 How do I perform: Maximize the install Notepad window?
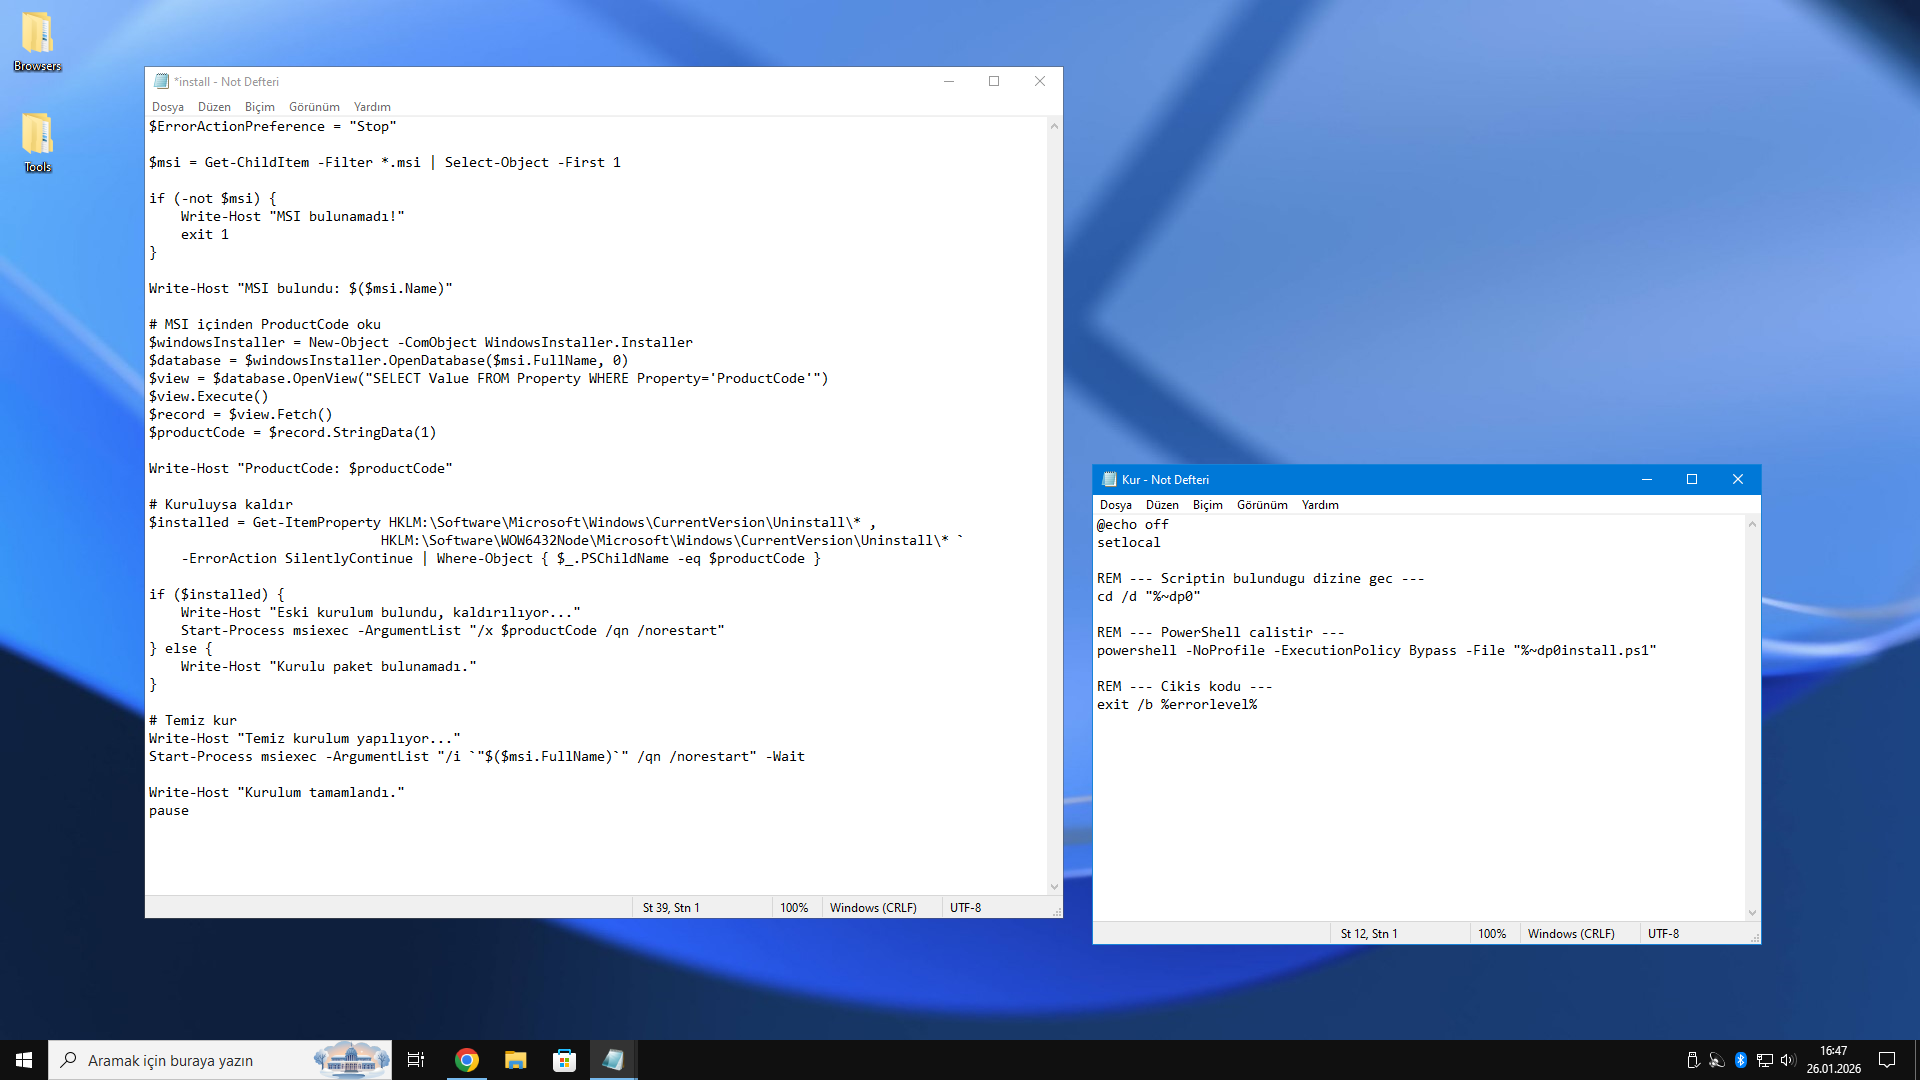994,81
